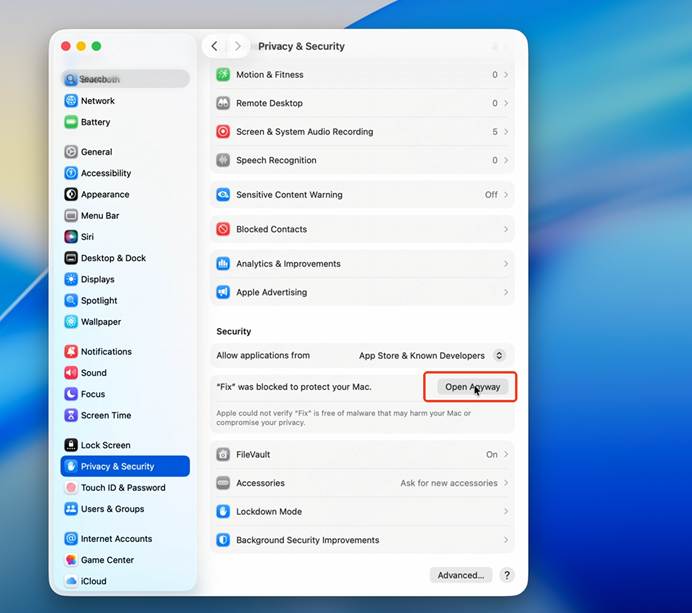
Task: Select Privacy & Security in sidebar
Action: tap(125, 466)
